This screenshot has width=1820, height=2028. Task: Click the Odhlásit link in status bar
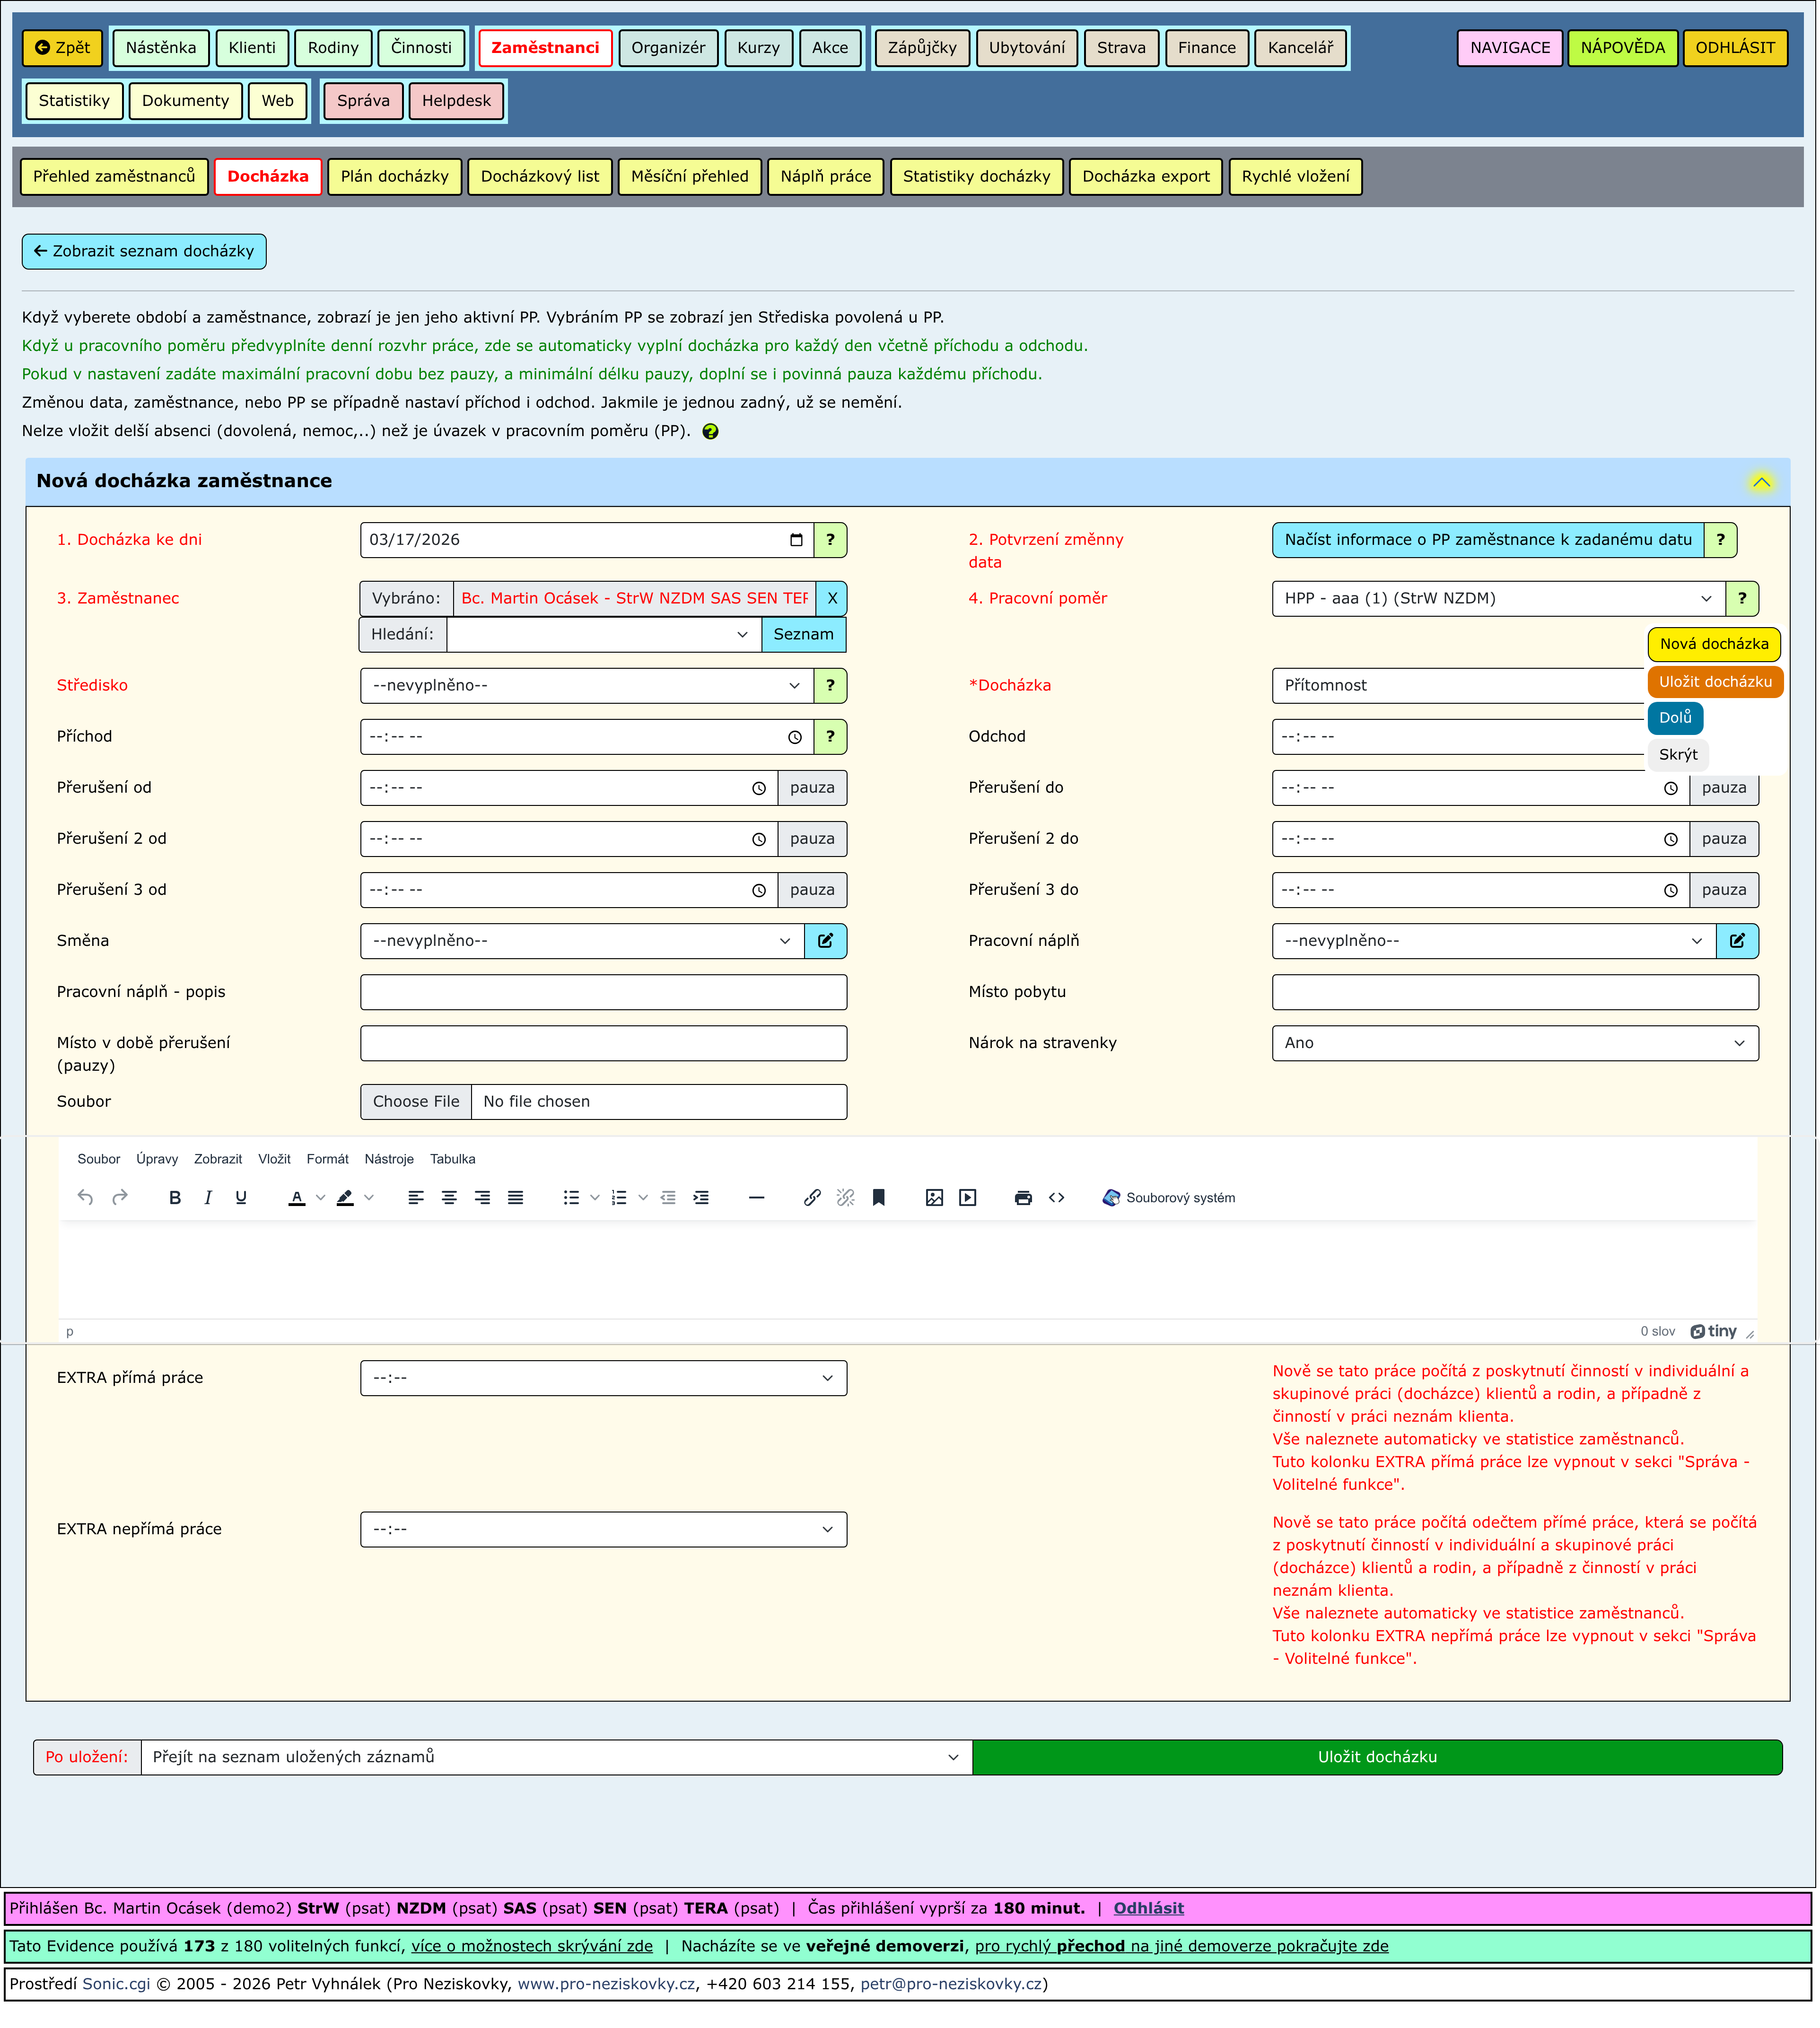1148,1908
